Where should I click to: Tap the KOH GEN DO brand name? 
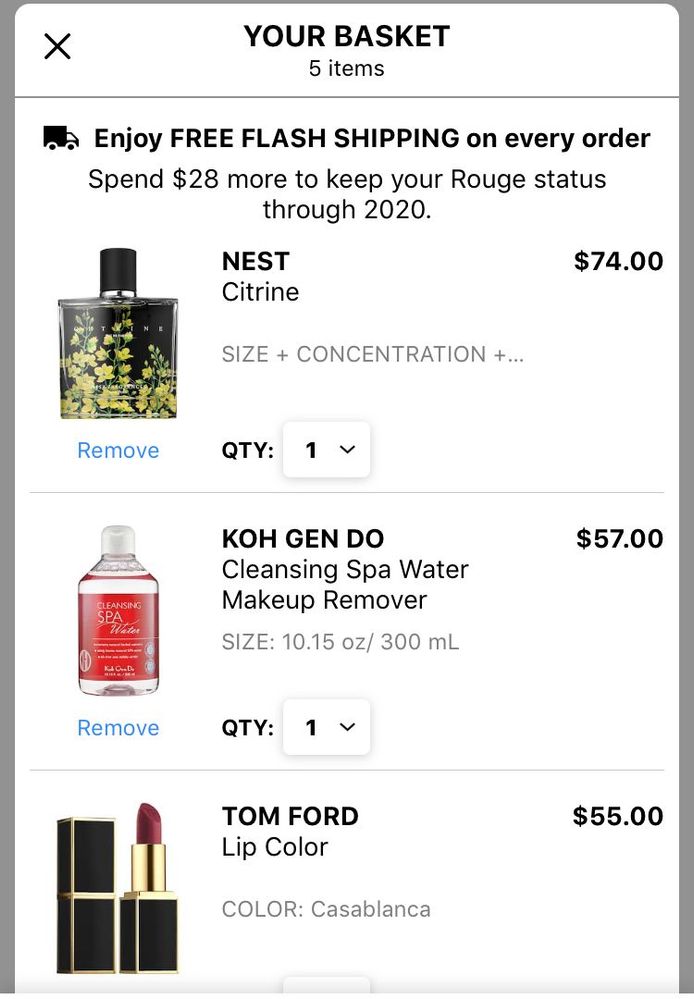[302, 538]
